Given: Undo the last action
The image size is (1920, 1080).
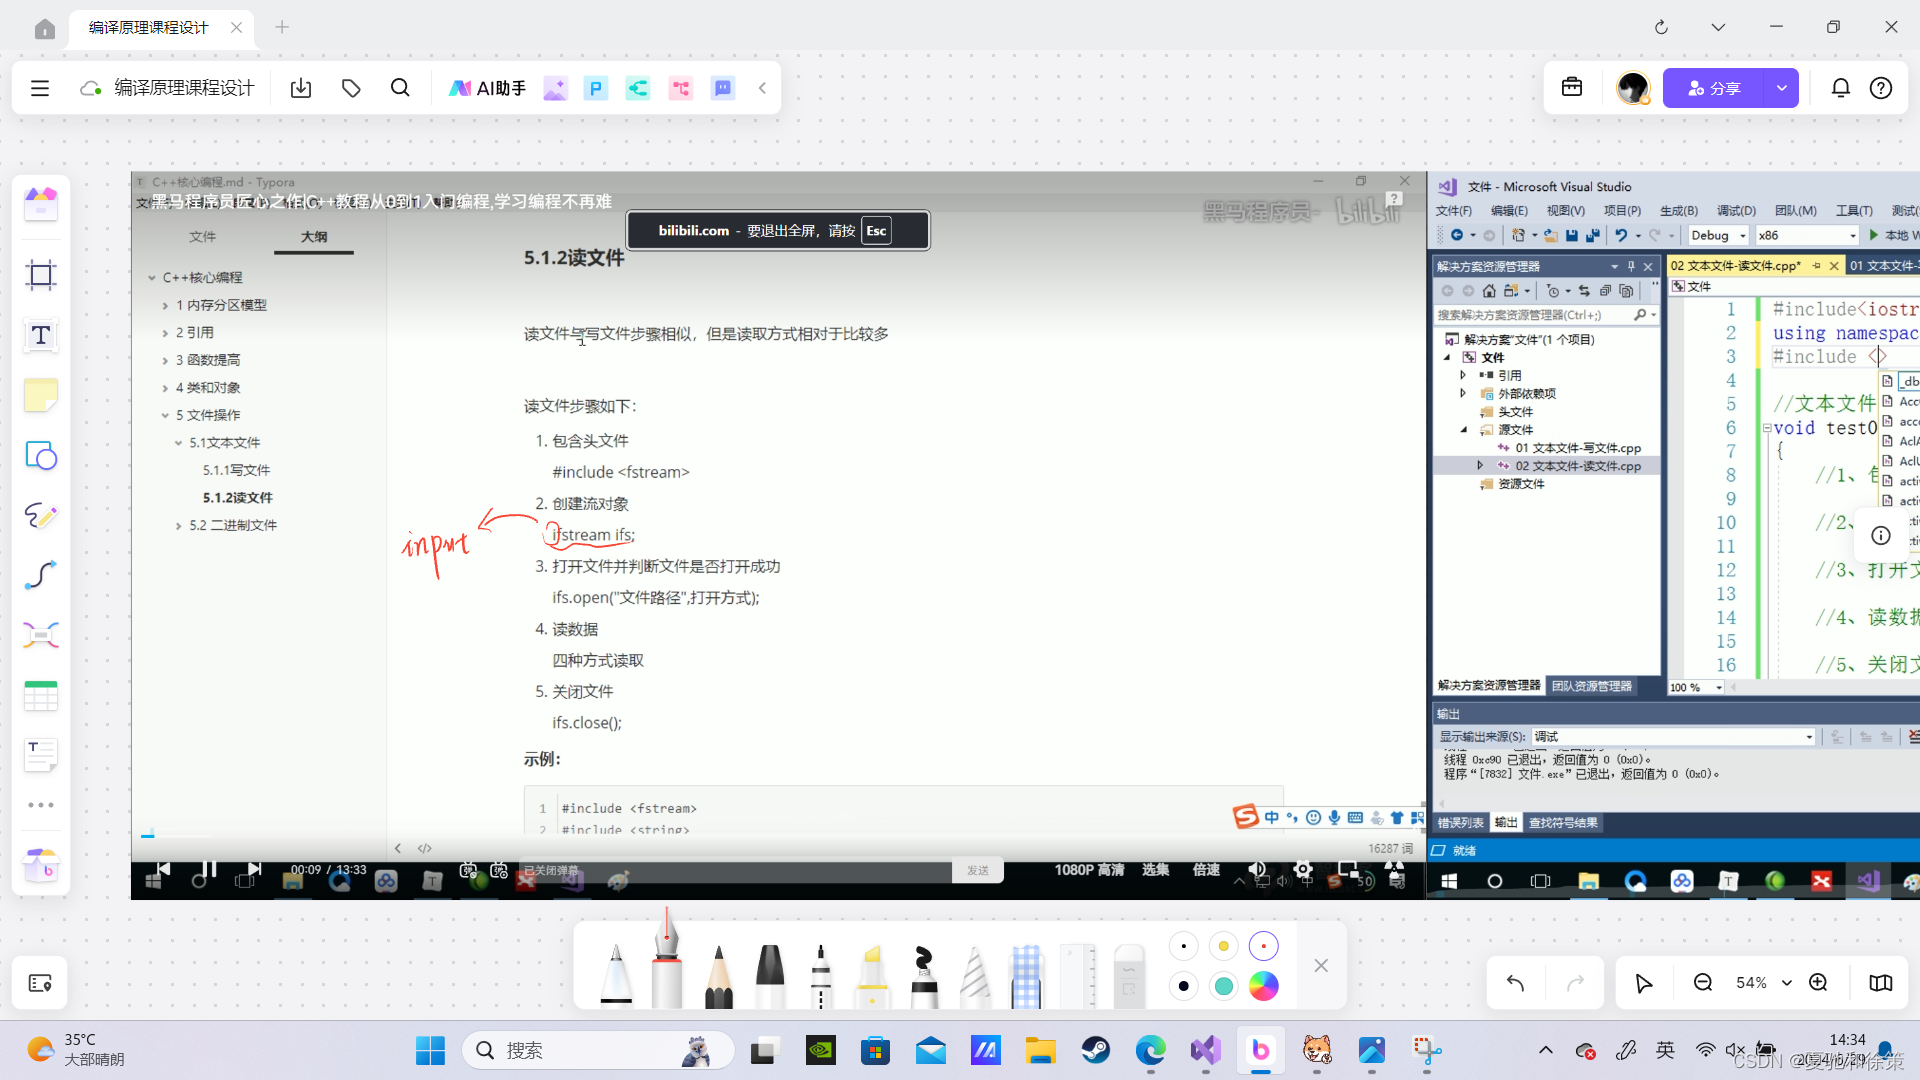Looking at the screenshot, I should 1515,983.
